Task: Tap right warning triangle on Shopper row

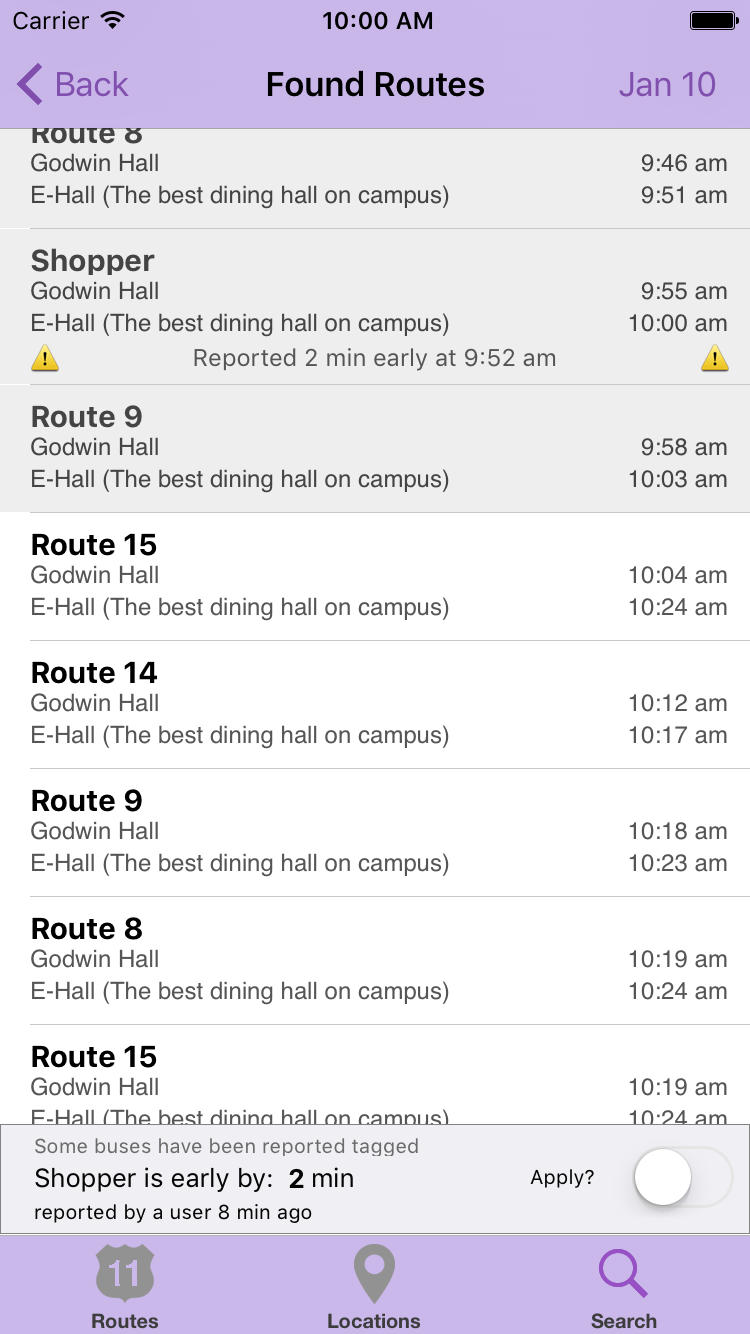Action: click(x=714, y=358)
